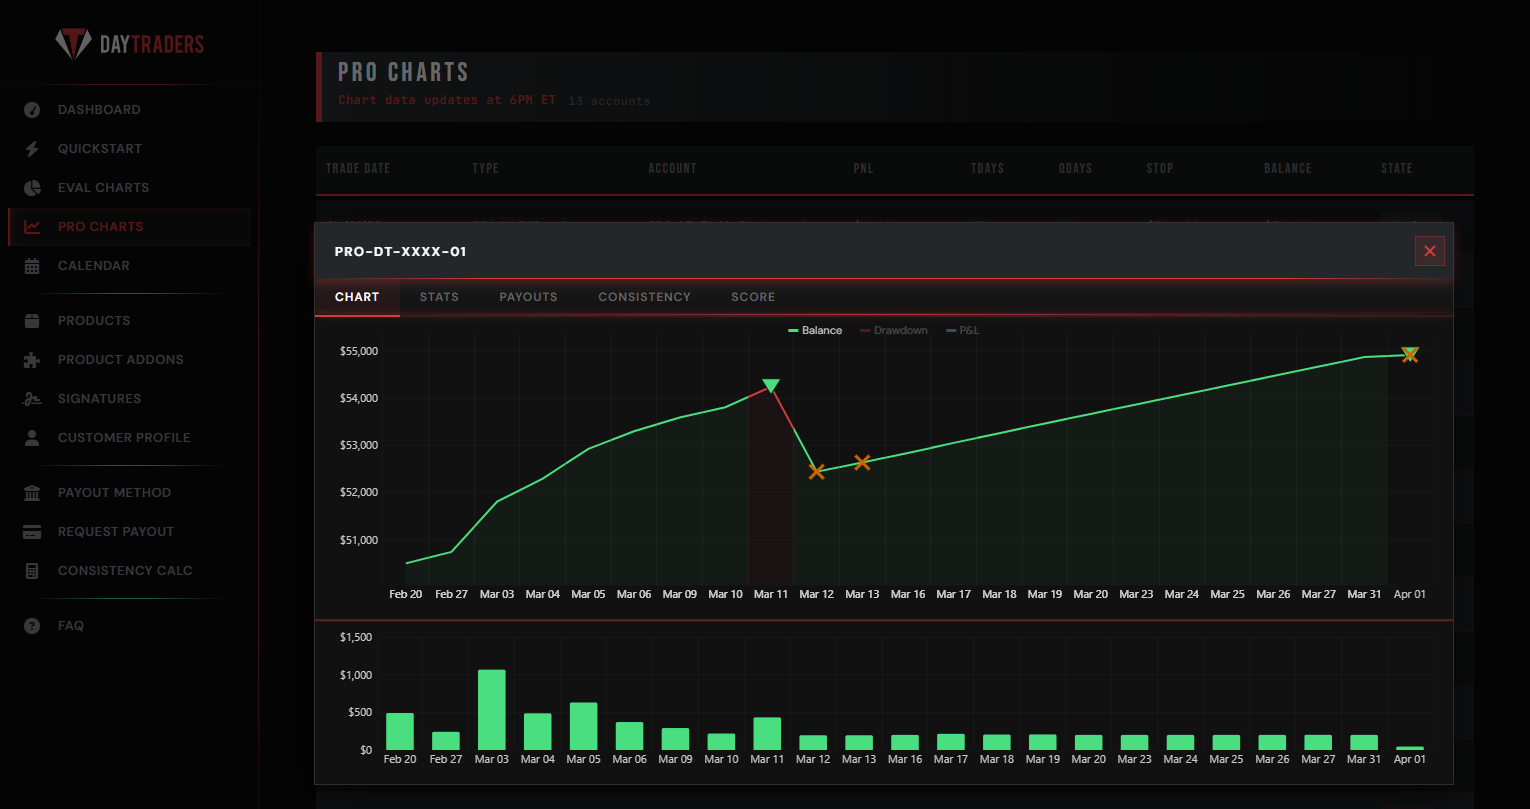Screen dimensions: 1530x809
Task: Toggle the P&L legend series
Action: [962, 330]
